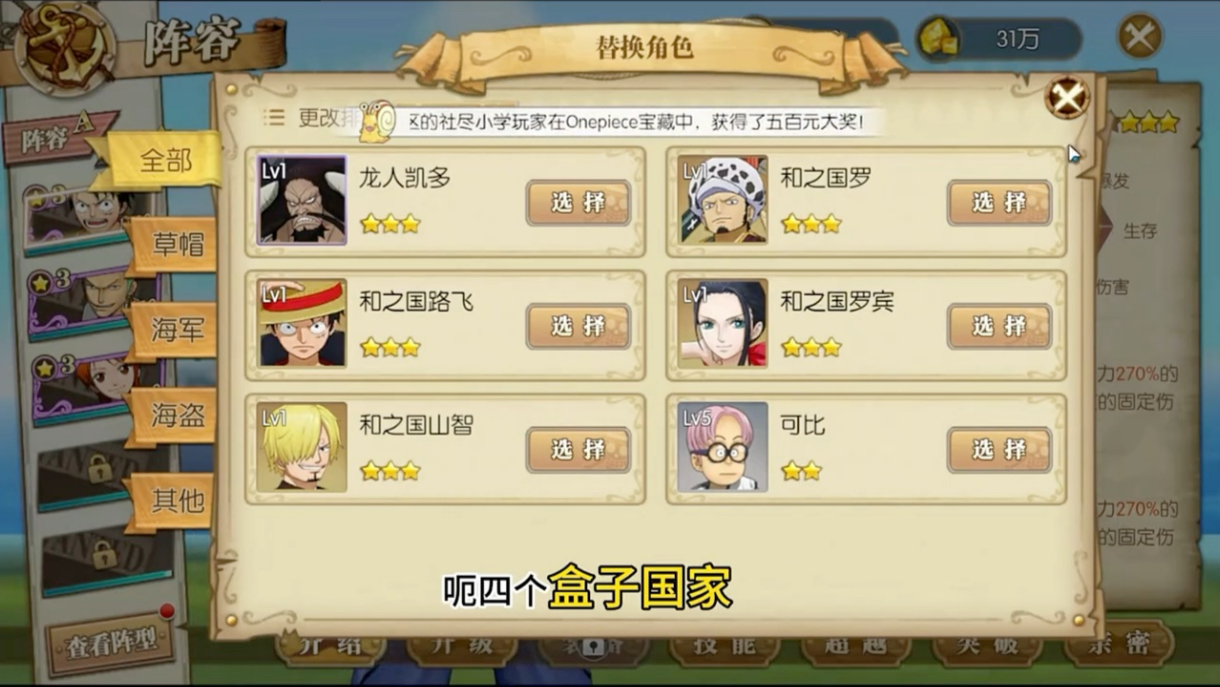Image resolution: width=1220 pixels, height=687 pixels.
Task: Close the 替换角色 dialog
Action: [x=1067, y=98]
